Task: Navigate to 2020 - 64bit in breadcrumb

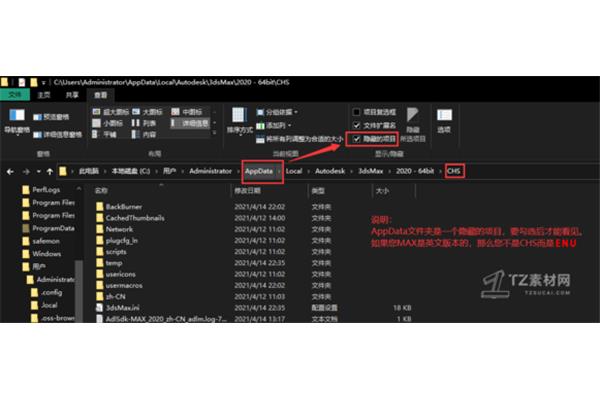Action: [415, 171]
